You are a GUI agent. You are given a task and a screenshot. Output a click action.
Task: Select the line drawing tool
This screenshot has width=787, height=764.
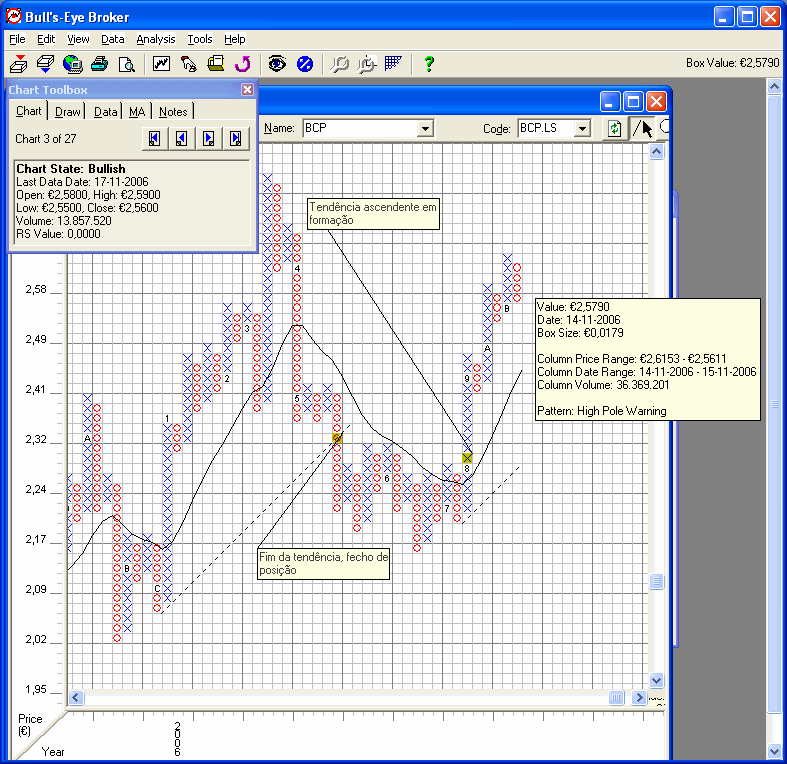click(x=636, y=128)
